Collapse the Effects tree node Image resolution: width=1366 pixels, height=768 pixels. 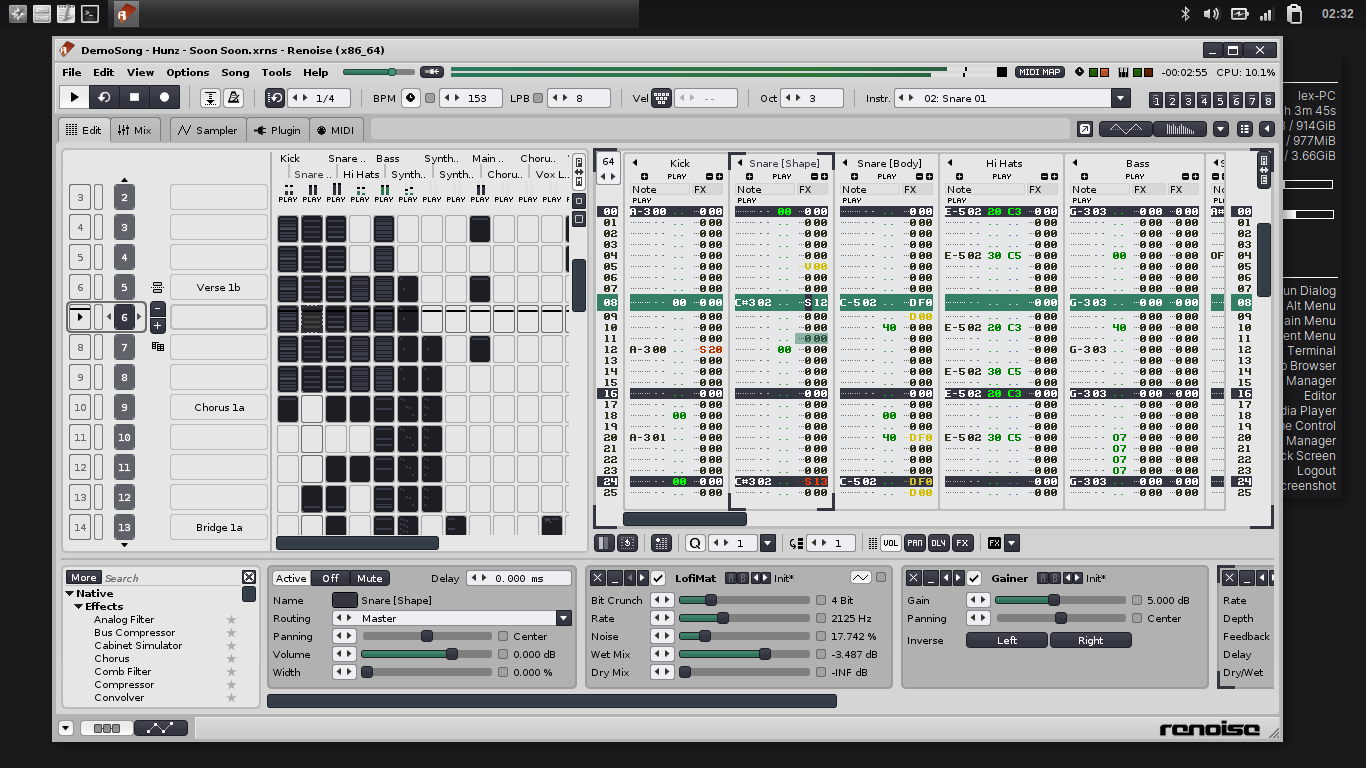[79, 607]
